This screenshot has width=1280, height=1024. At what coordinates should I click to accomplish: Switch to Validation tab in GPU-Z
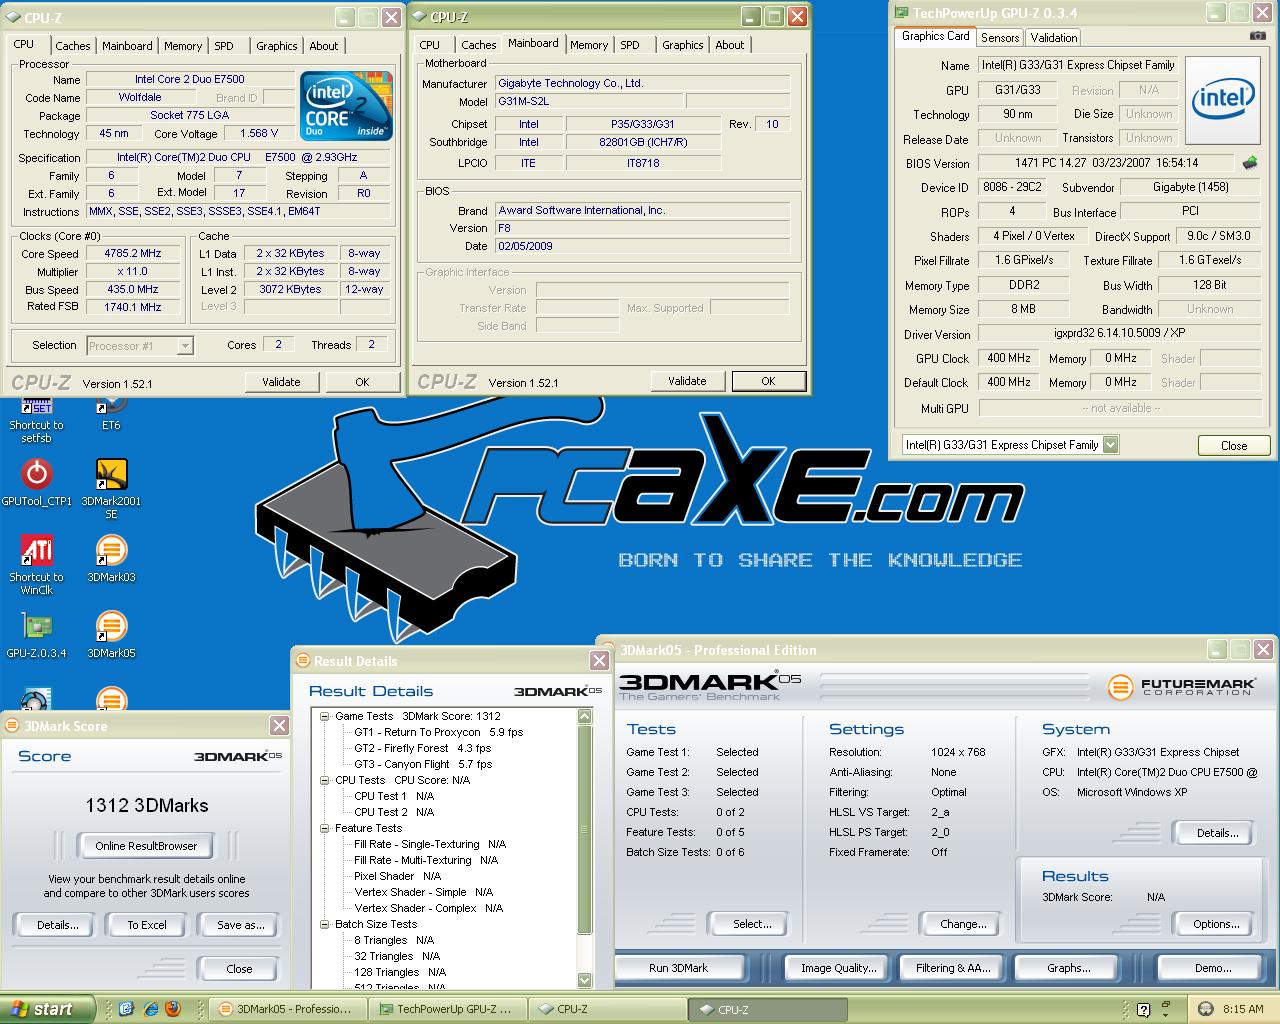click(x=1054, y=38)
